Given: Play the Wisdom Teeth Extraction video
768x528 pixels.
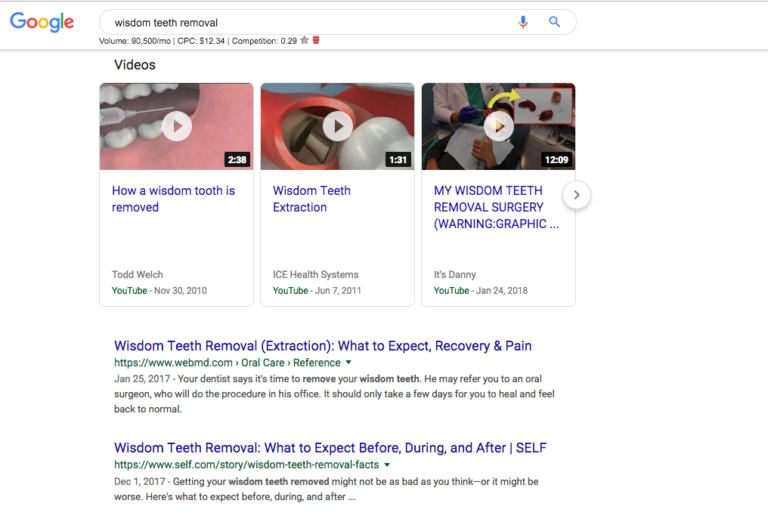Looking at the screenshot, I should click(337, 126).
